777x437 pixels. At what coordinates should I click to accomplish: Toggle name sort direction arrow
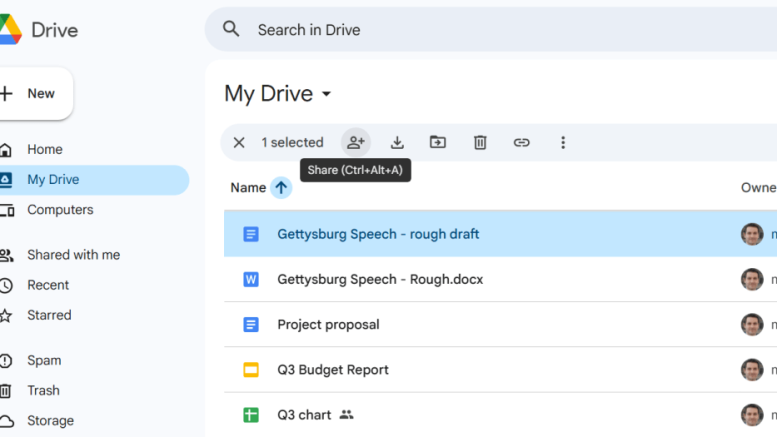281,187
